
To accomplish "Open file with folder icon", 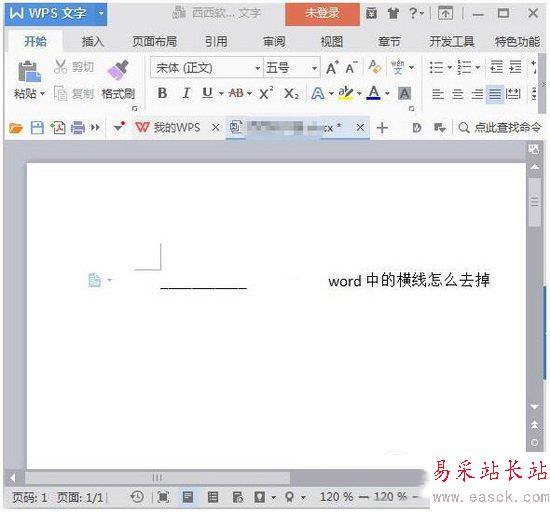I will coord(16,128).
